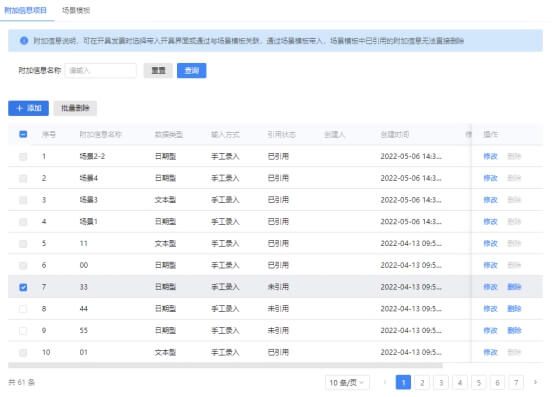Go to page 7 in pagination

click(516, 383)
